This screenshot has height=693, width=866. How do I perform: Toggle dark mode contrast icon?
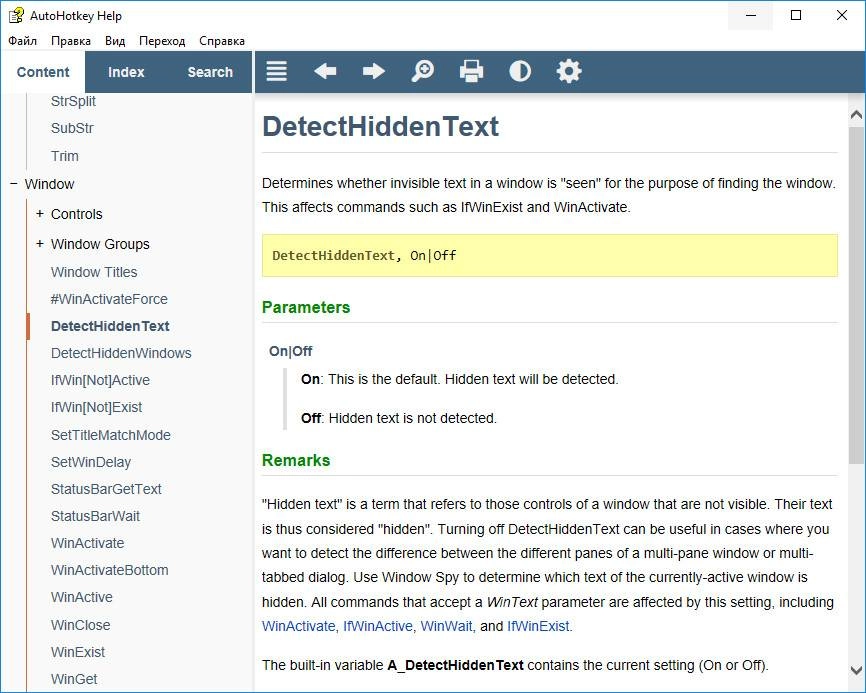click(x=520, y=71)
